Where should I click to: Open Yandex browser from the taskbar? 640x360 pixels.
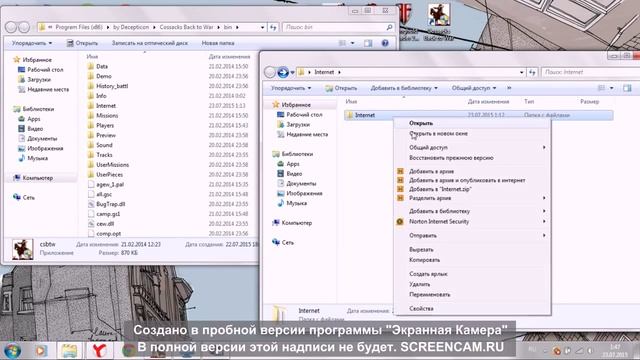coord(99,350)
